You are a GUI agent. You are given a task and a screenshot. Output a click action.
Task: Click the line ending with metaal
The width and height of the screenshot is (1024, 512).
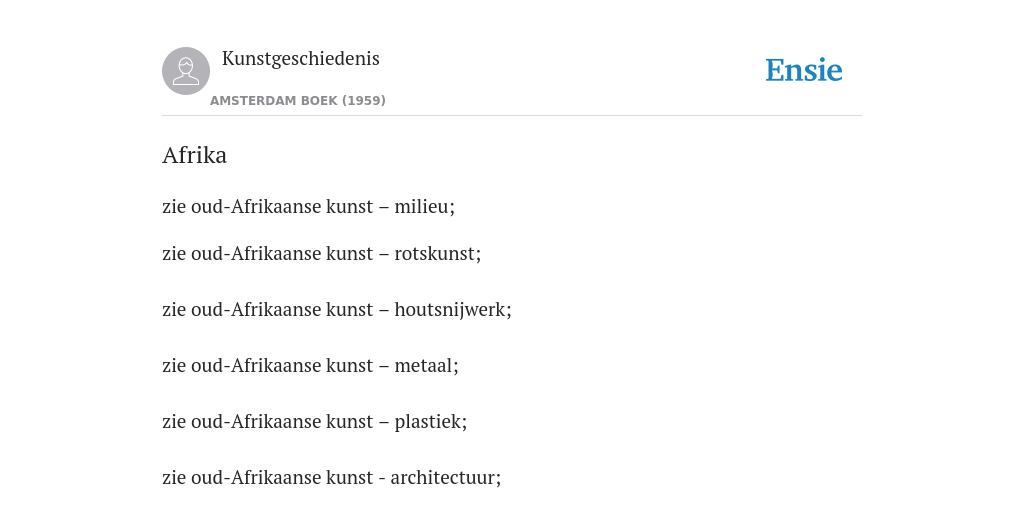(310, 366)
